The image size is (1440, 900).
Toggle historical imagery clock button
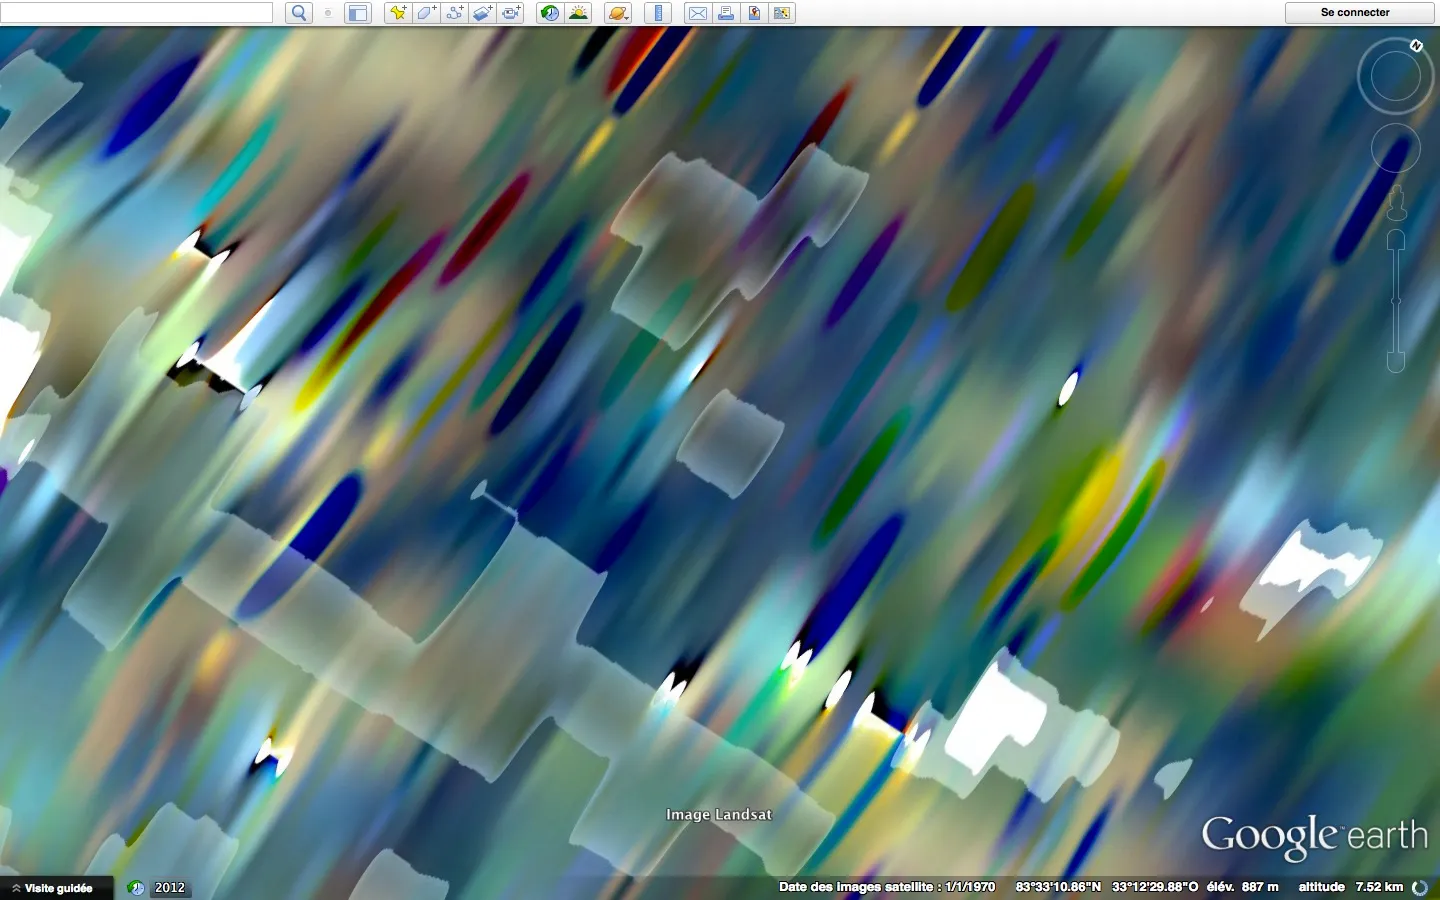pyautogui.click(x=549, y=13)
